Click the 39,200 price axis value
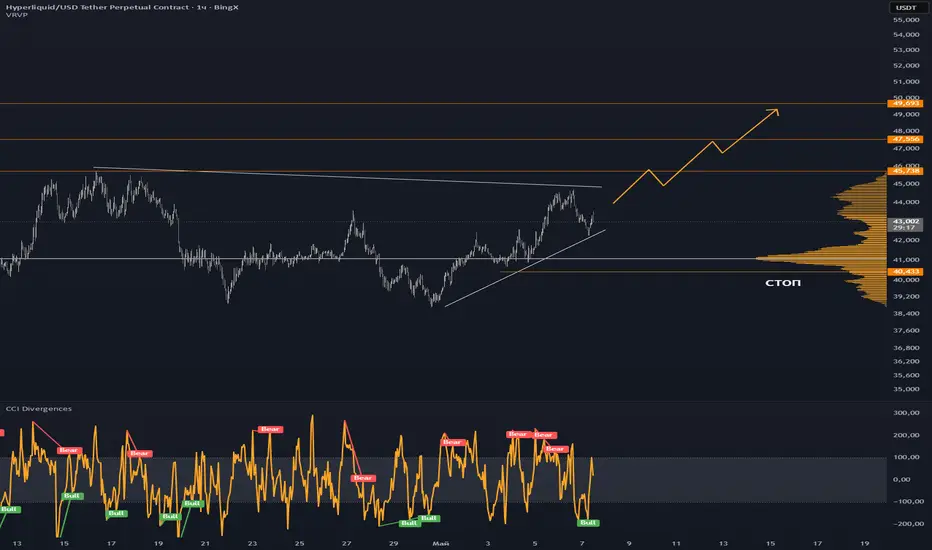Viewport: 932px width, 550px height. tap(906, 296)
